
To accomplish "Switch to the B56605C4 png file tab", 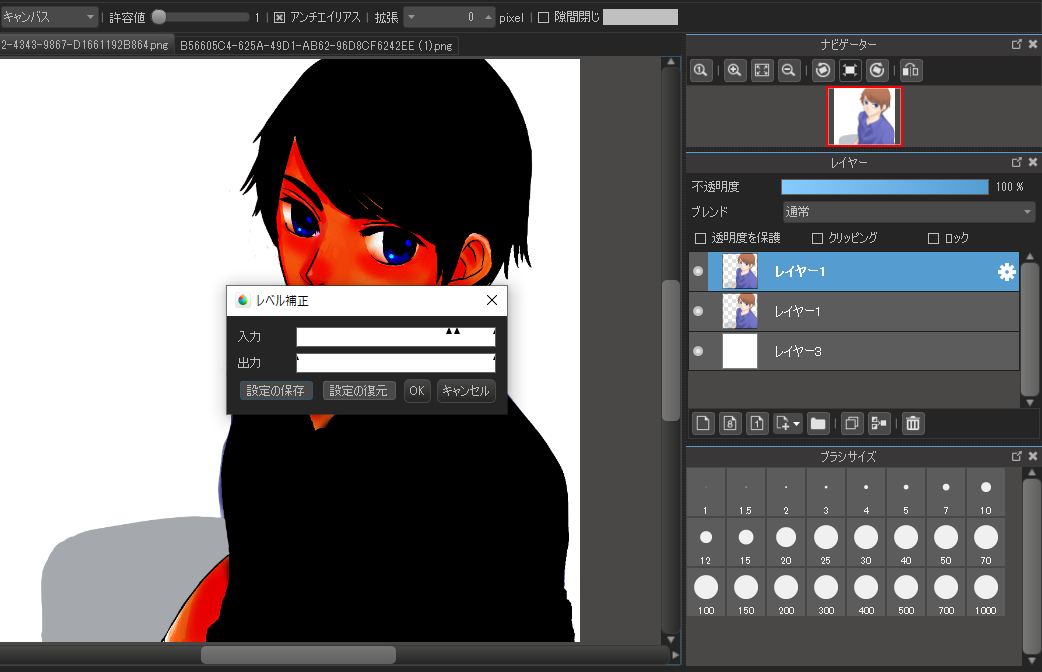I will point(317,46).
